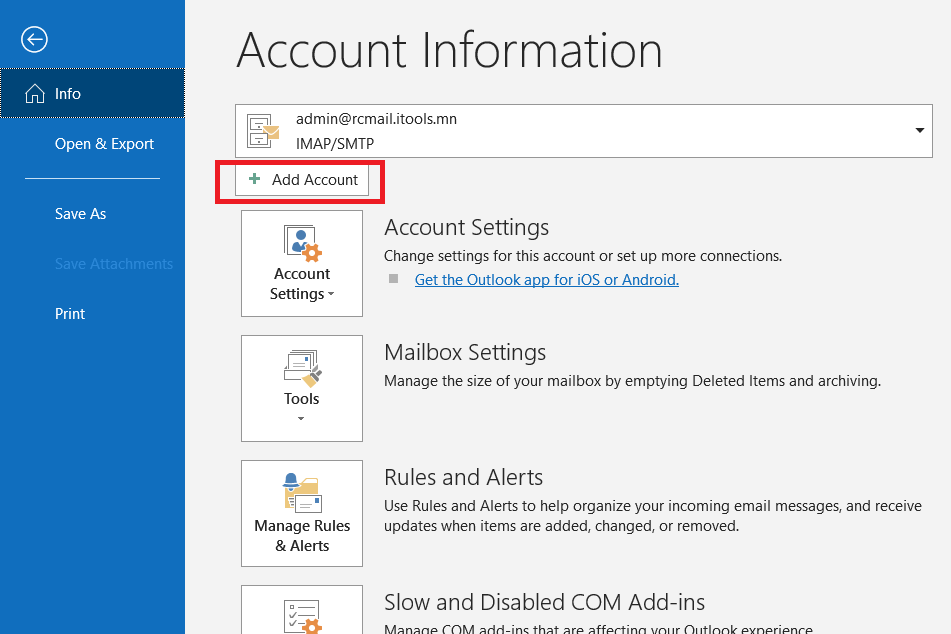
Task: Click the mail account cabinet icon
Action: pyautogui.click(x=263, y=131)
